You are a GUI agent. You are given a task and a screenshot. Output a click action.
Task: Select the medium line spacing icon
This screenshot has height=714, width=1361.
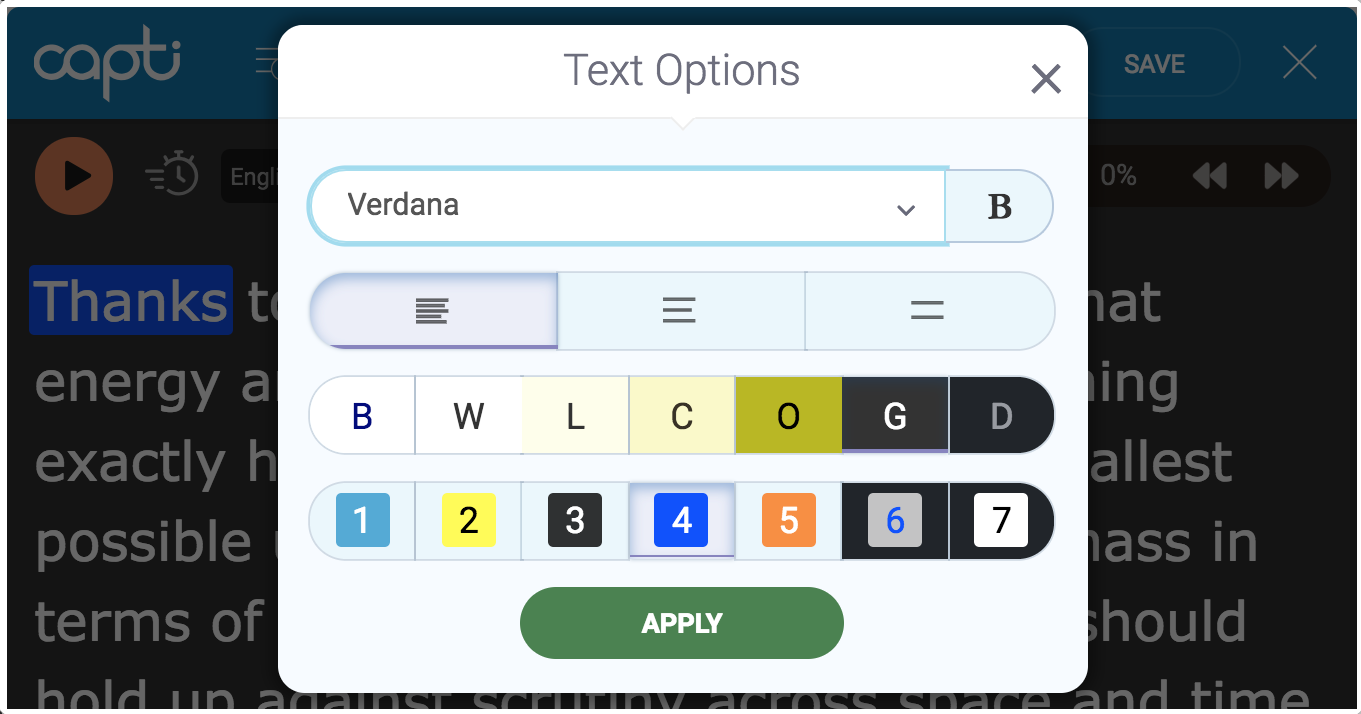pyautogui.click(x=680, y=311)
